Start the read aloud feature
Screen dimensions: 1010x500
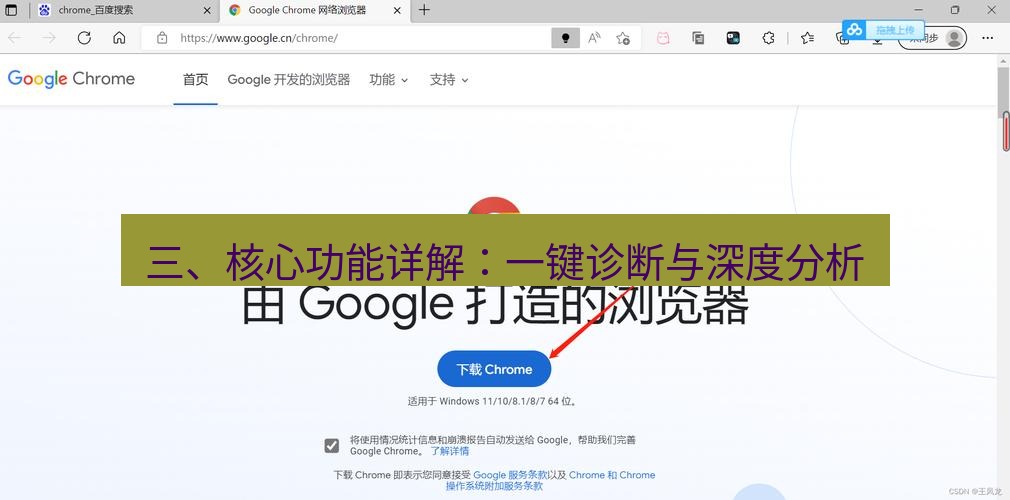click(594, 38)
